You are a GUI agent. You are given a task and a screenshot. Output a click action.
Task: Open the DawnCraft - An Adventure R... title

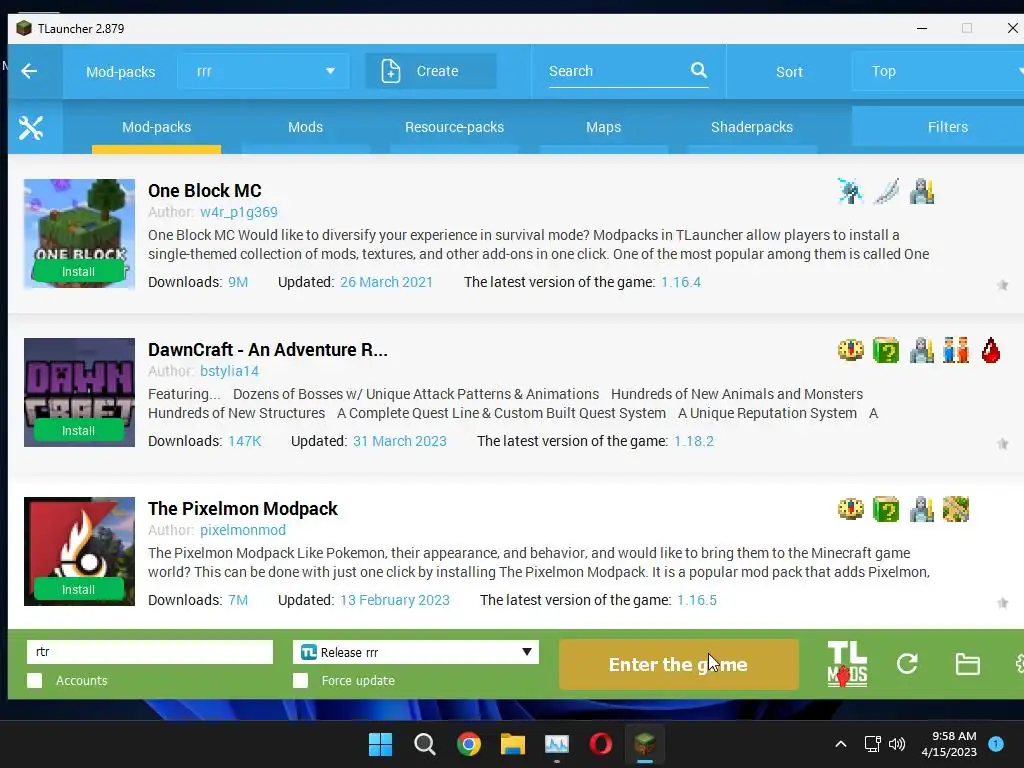[x=268, y=350]
